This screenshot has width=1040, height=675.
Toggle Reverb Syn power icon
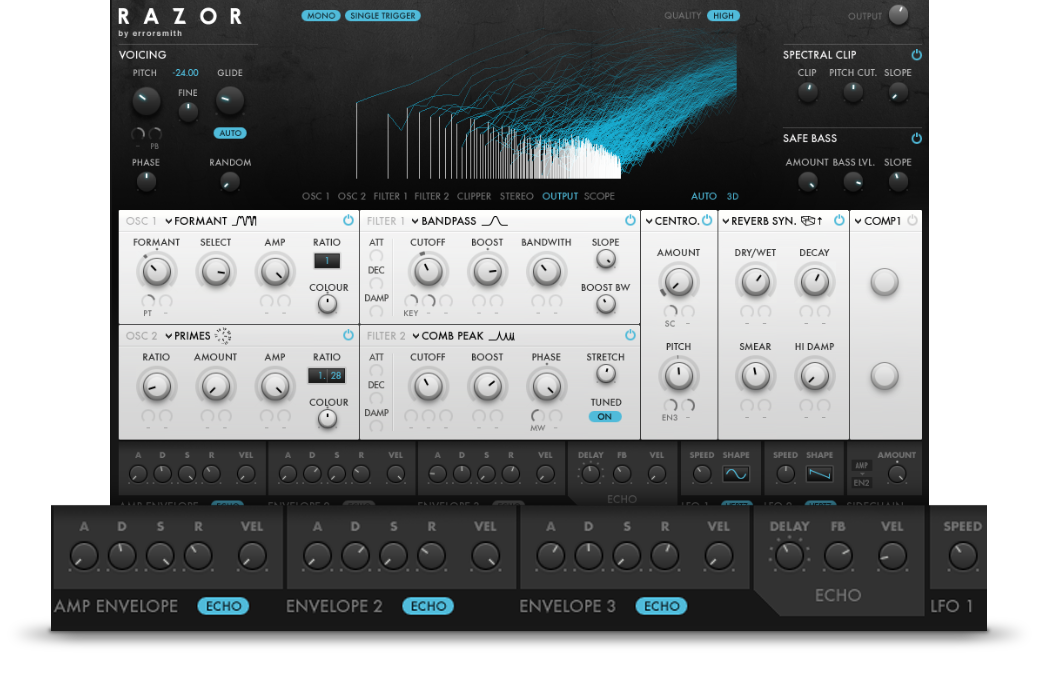pyautogui.click(x=839, y=220)
